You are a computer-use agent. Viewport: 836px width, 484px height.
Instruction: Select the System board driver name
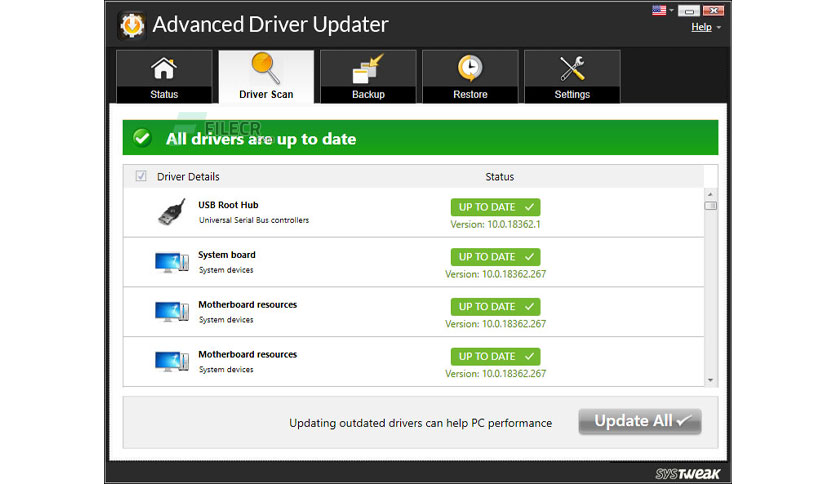(227, 255)
